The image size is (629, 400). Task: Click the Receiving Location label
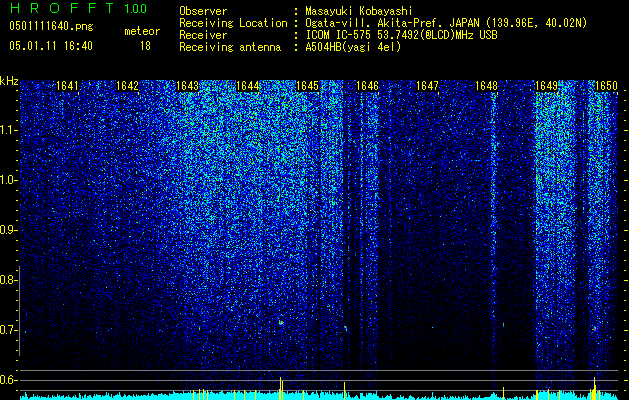pos(233,24)
